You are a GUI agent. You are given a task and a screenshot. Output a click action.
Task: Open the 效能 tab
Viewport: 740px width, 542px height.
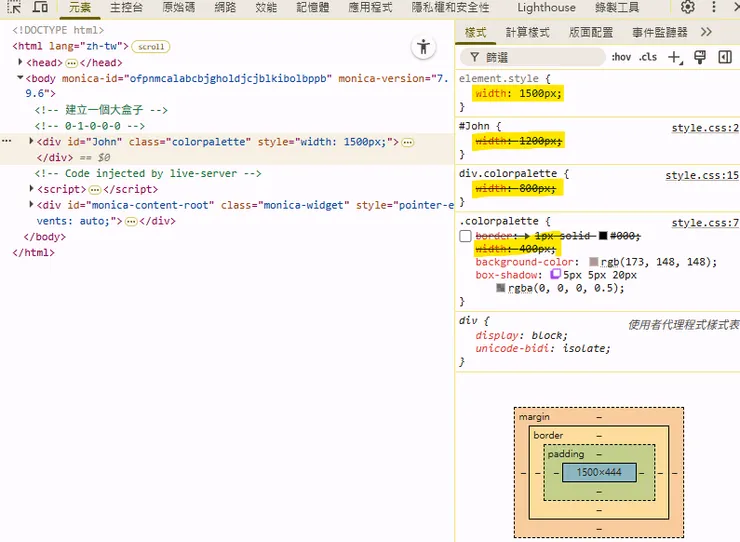click(x=266, y=8)
